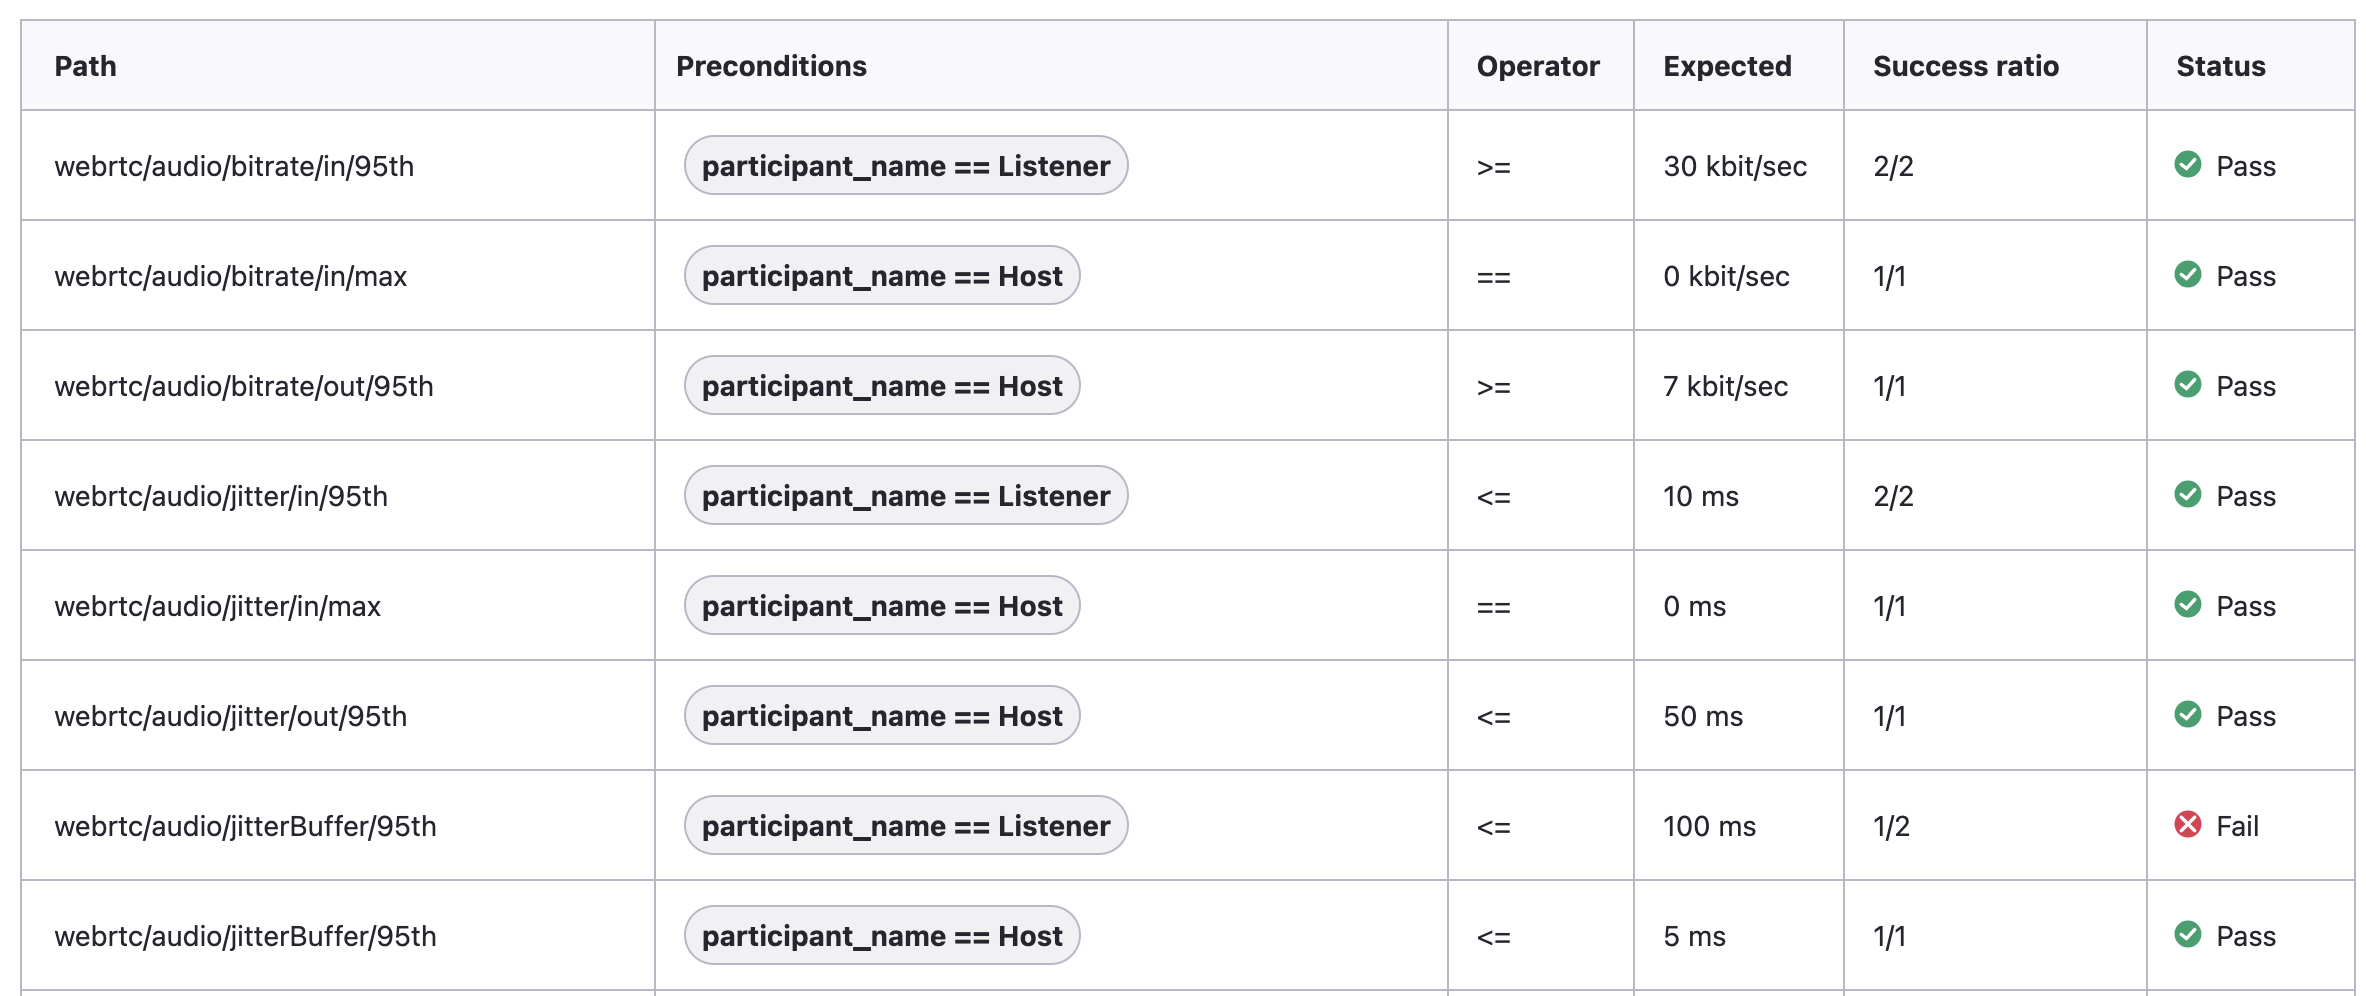Select the webrtc/audio/jitter/out/95th path
This screenshot has width=2366, height=996.
point(231,716)
